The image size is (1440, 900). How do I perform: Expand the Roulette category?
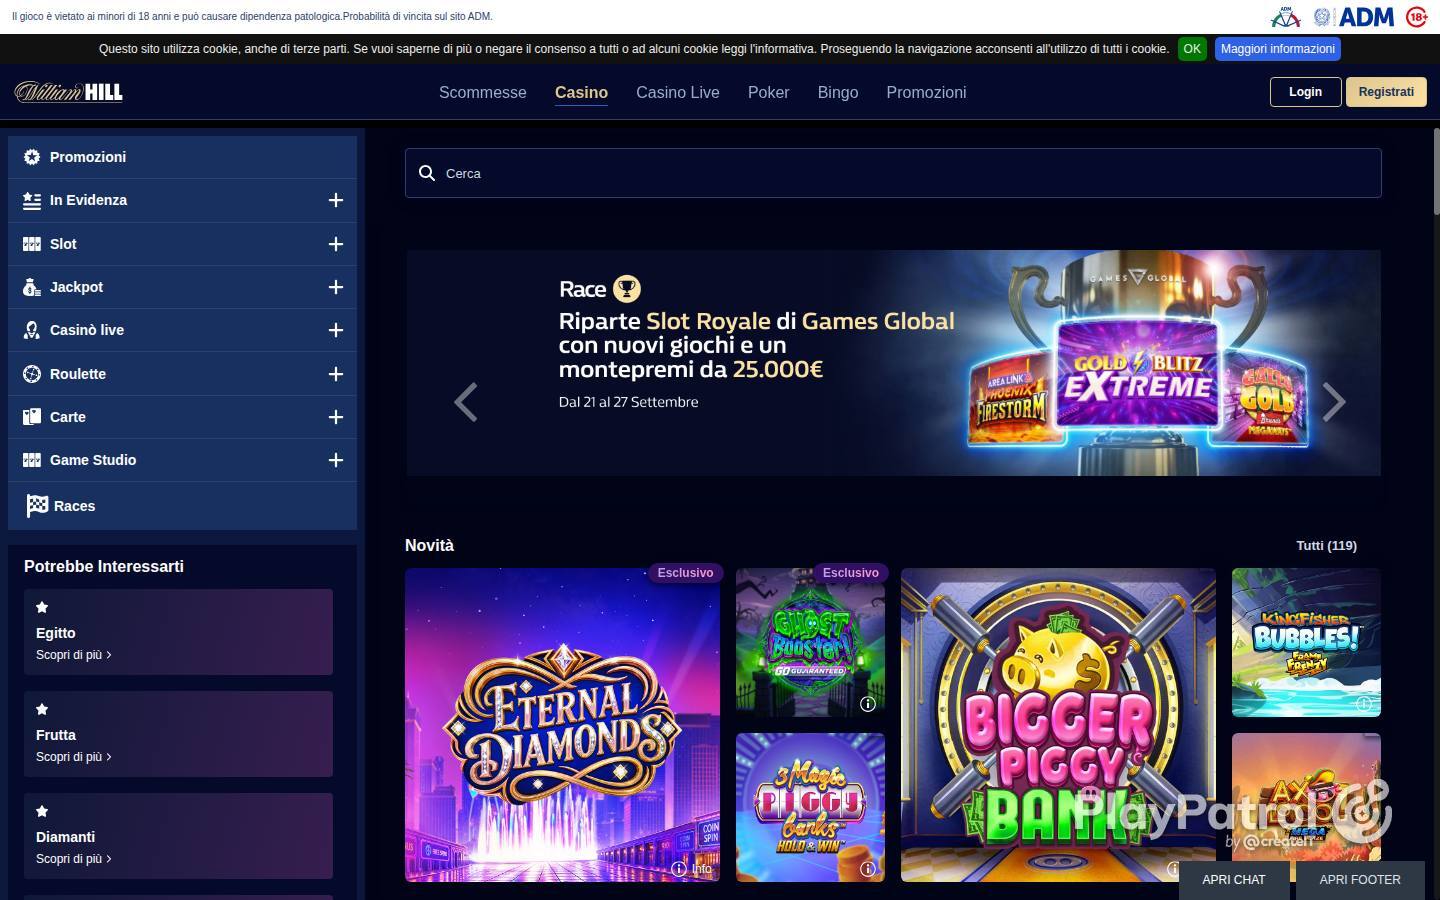point(336,374)
